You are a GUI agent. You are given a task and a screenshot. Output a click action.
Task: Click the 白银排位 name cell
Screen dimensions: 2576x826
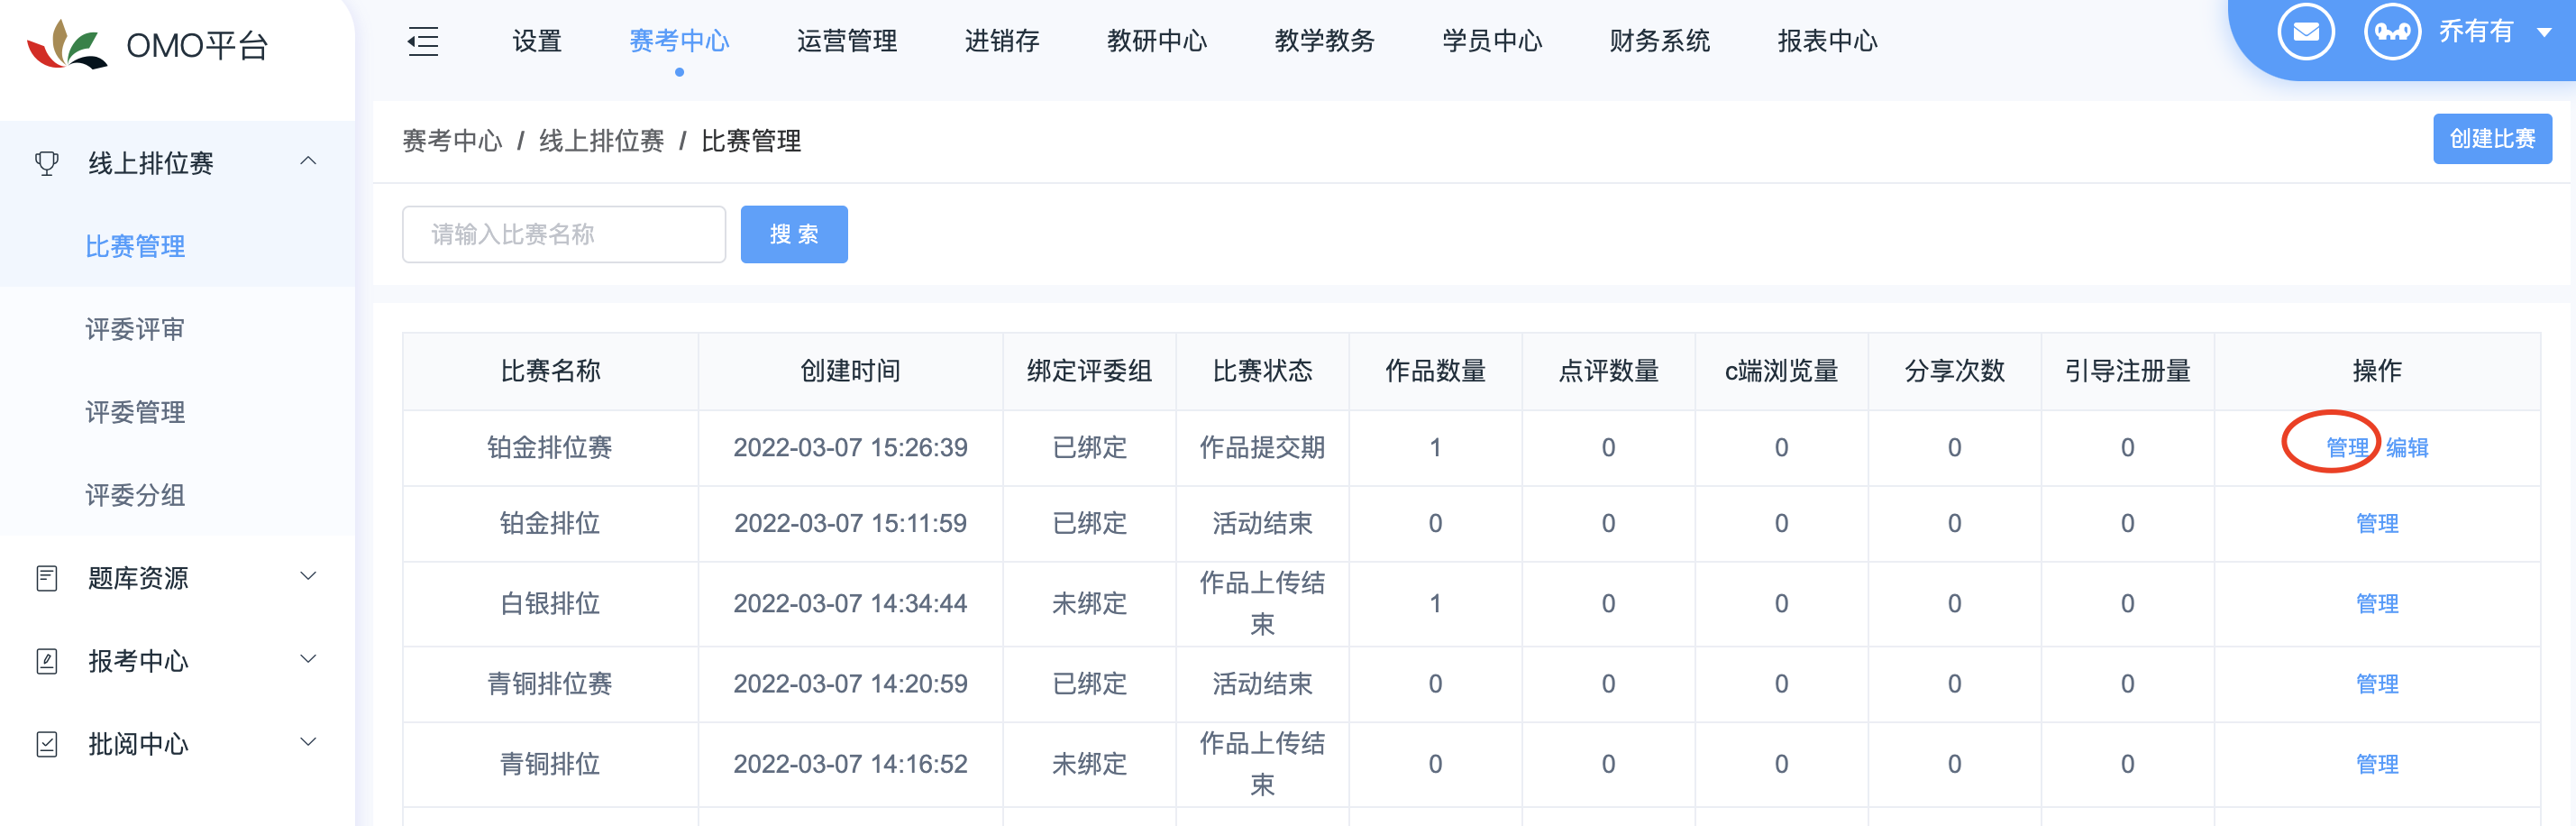click(550, 603)
